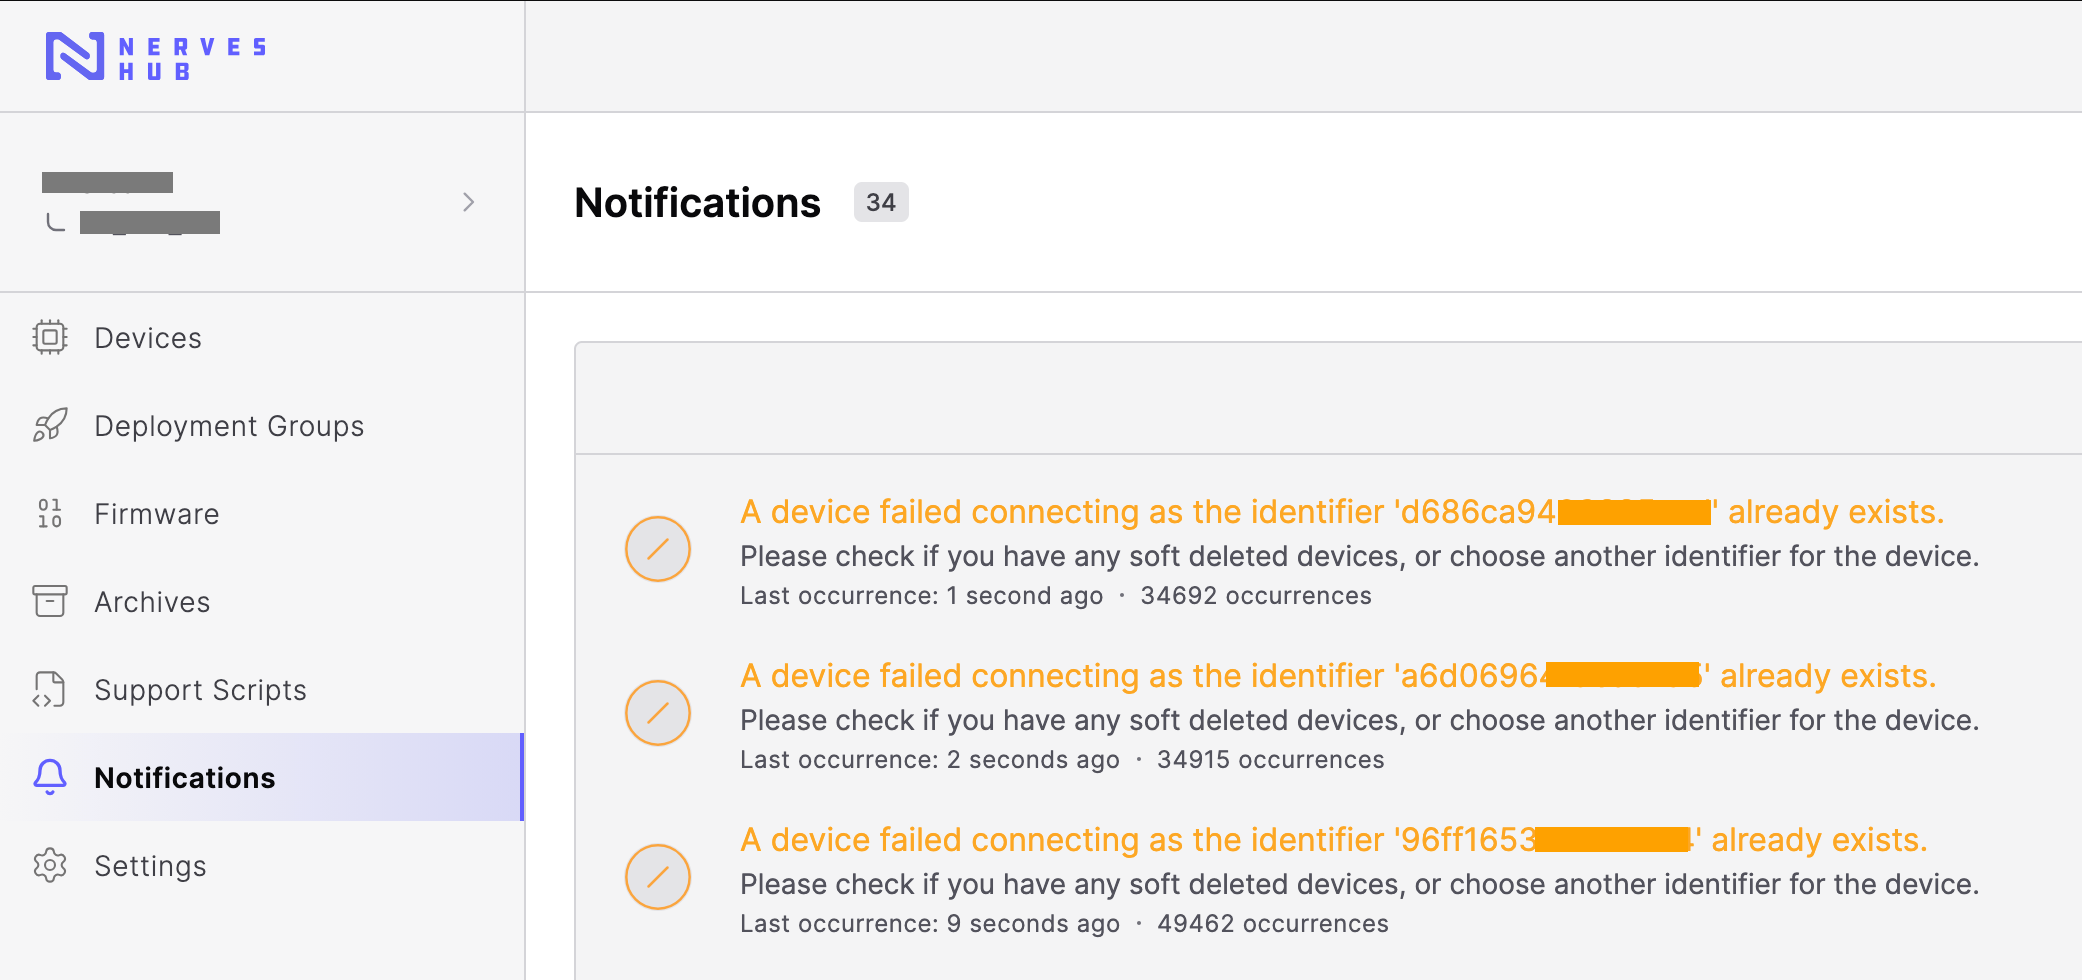Viewport: 2082px width, 980px height.
Task: Open the Settings gear icon
Action: point(50,865)
